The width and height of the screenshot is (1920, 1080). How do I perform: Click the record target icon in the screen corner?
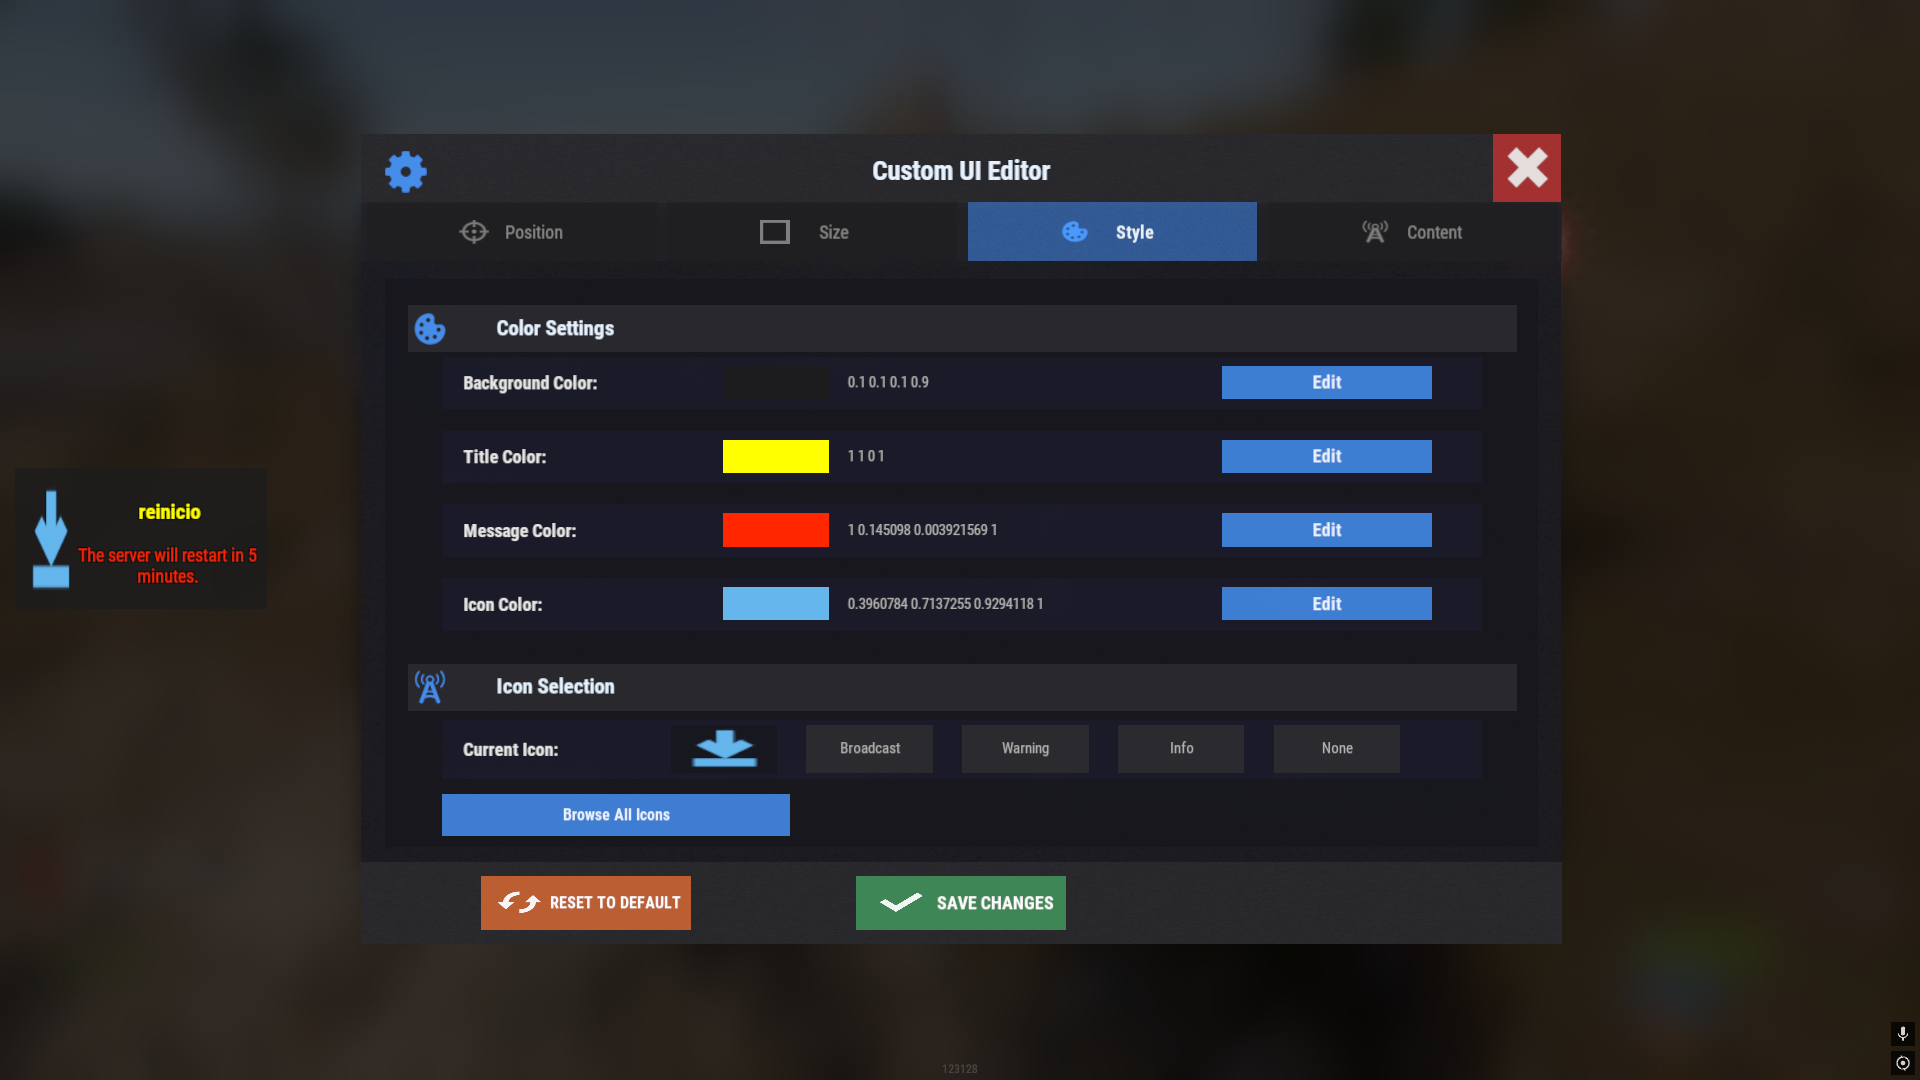(1903, 1063)
